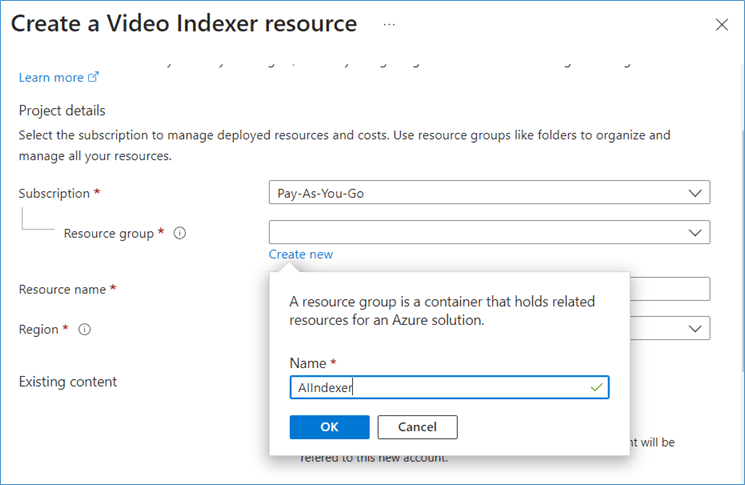745x485 pixels.
Task: Click the Resource name label
Action: pos(62,289)
